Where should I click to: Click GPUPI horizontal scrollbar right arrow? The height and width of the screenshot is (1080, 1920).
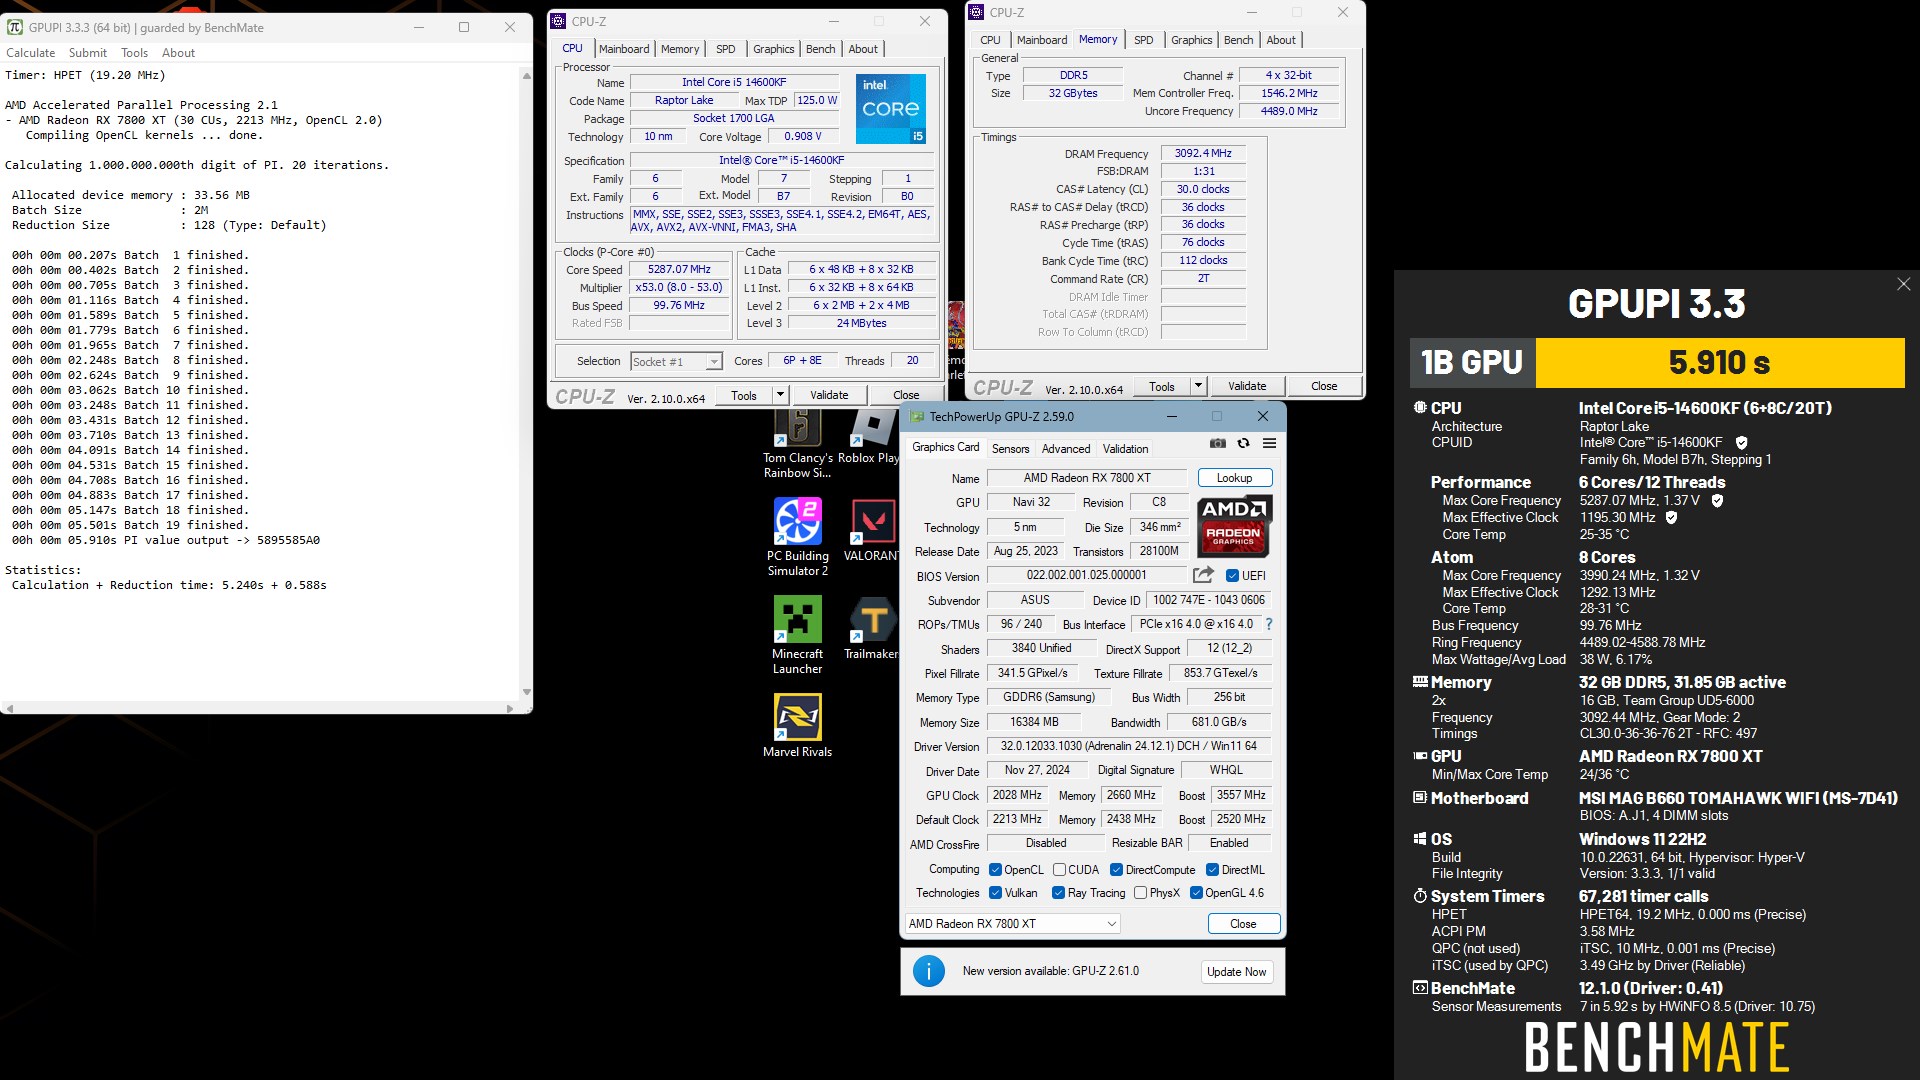click(x=511, y=708)
